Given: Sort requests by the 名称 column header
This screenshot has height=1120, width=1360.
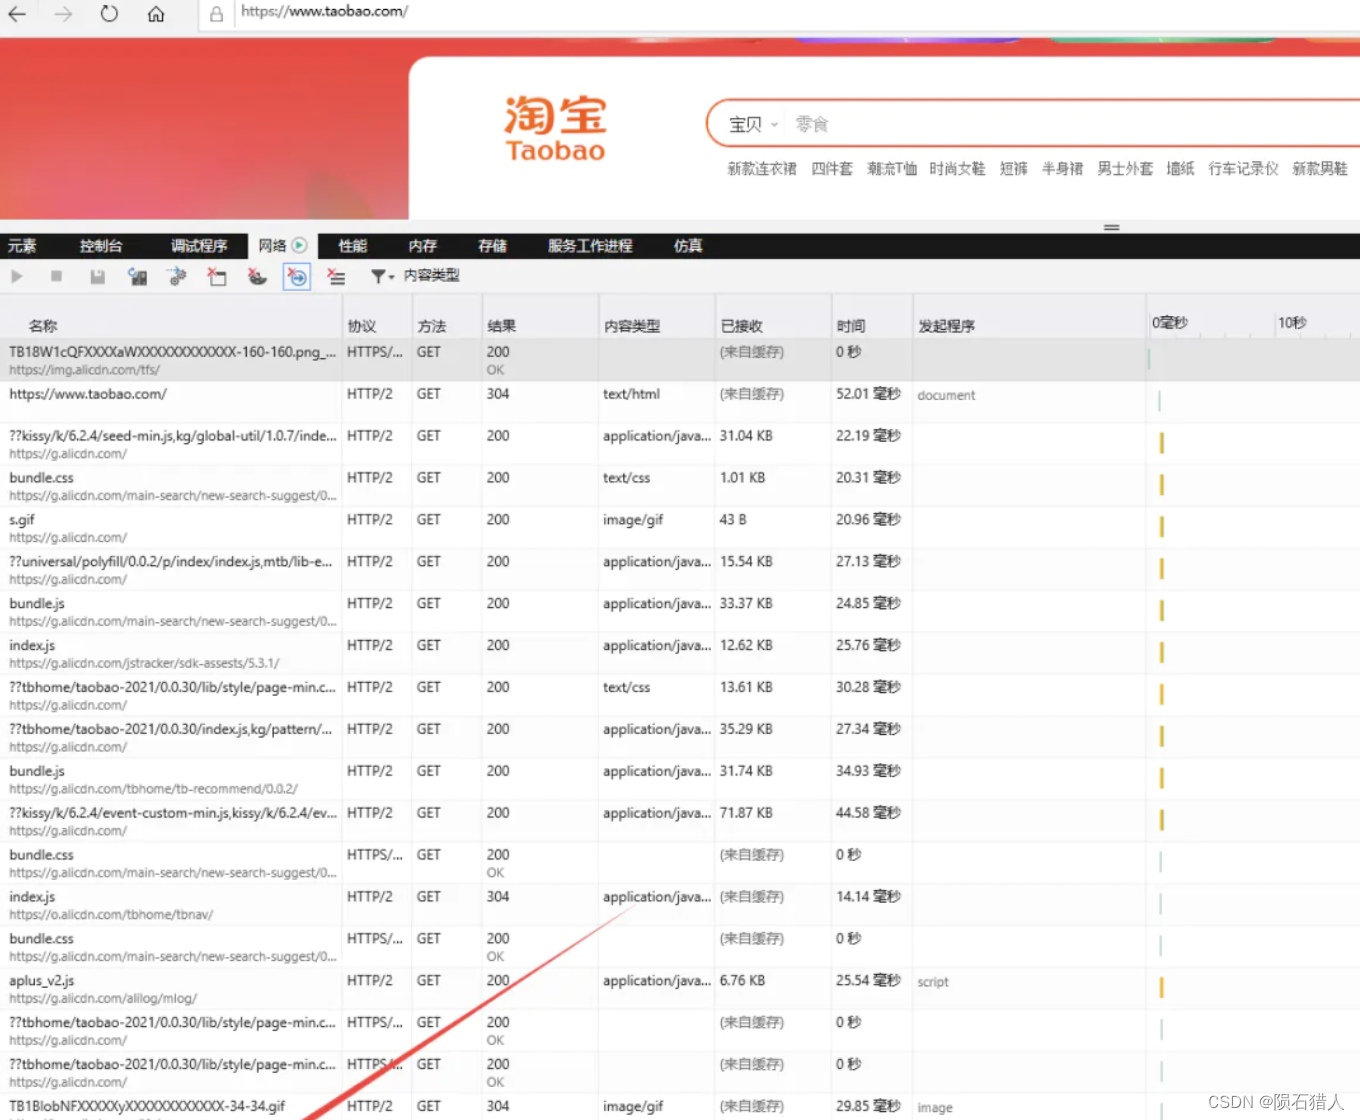Looking at the screenshot, I should point(43,326).
